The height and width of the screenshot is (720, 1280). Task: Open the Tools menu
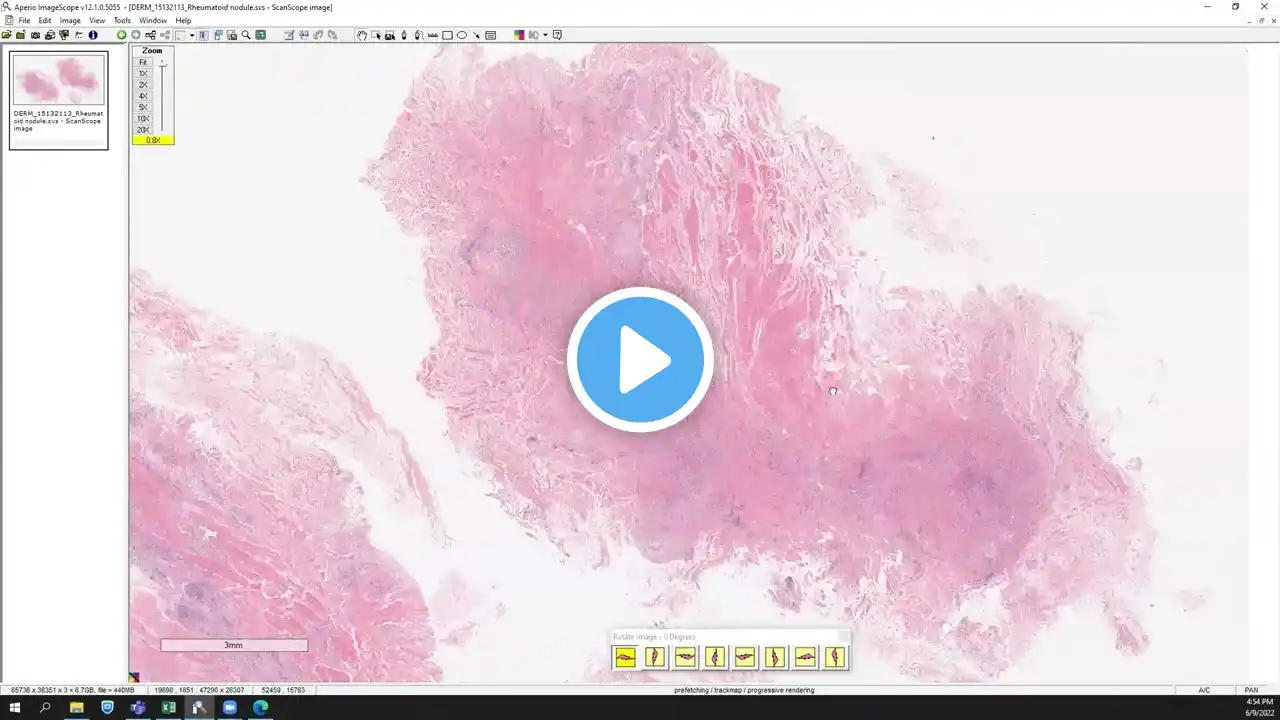click(122, 20)
